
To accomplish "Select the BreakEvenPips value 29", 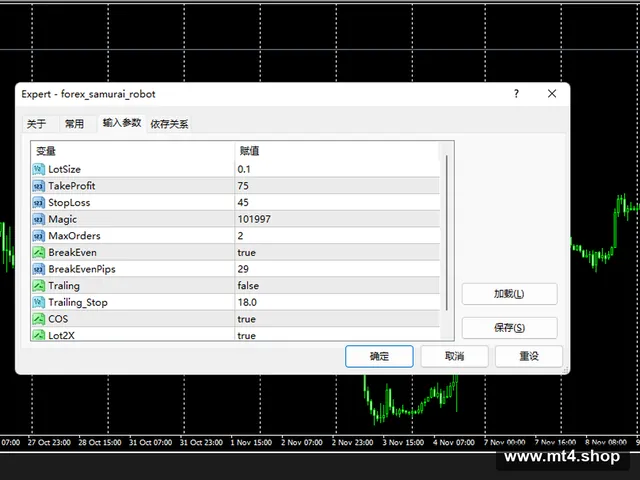I will point(243,269).
